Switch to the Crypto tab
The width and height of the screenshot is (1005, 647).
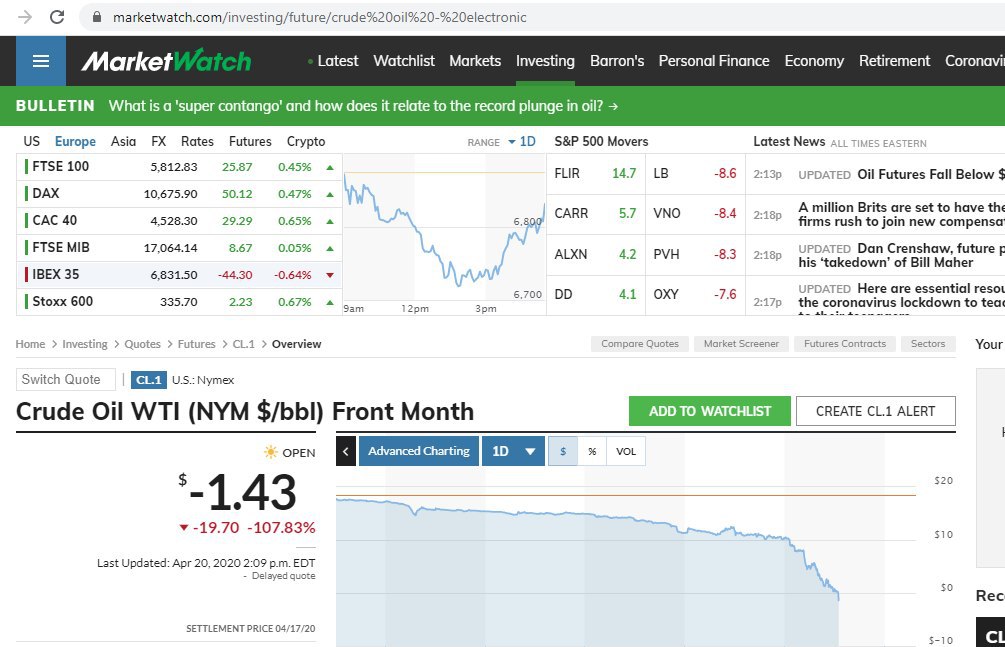(x=306, y=142)
